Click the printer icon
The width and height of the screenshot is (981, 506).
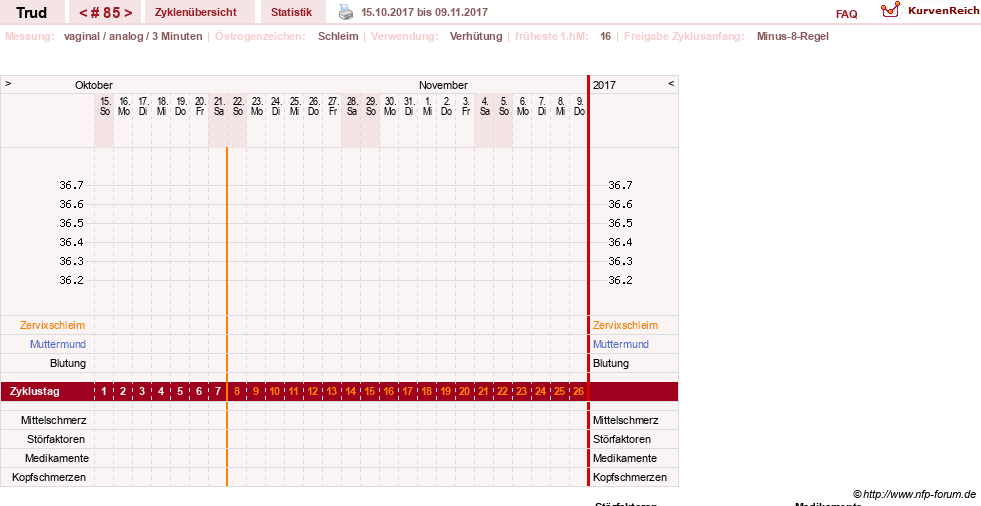[346, 12]
